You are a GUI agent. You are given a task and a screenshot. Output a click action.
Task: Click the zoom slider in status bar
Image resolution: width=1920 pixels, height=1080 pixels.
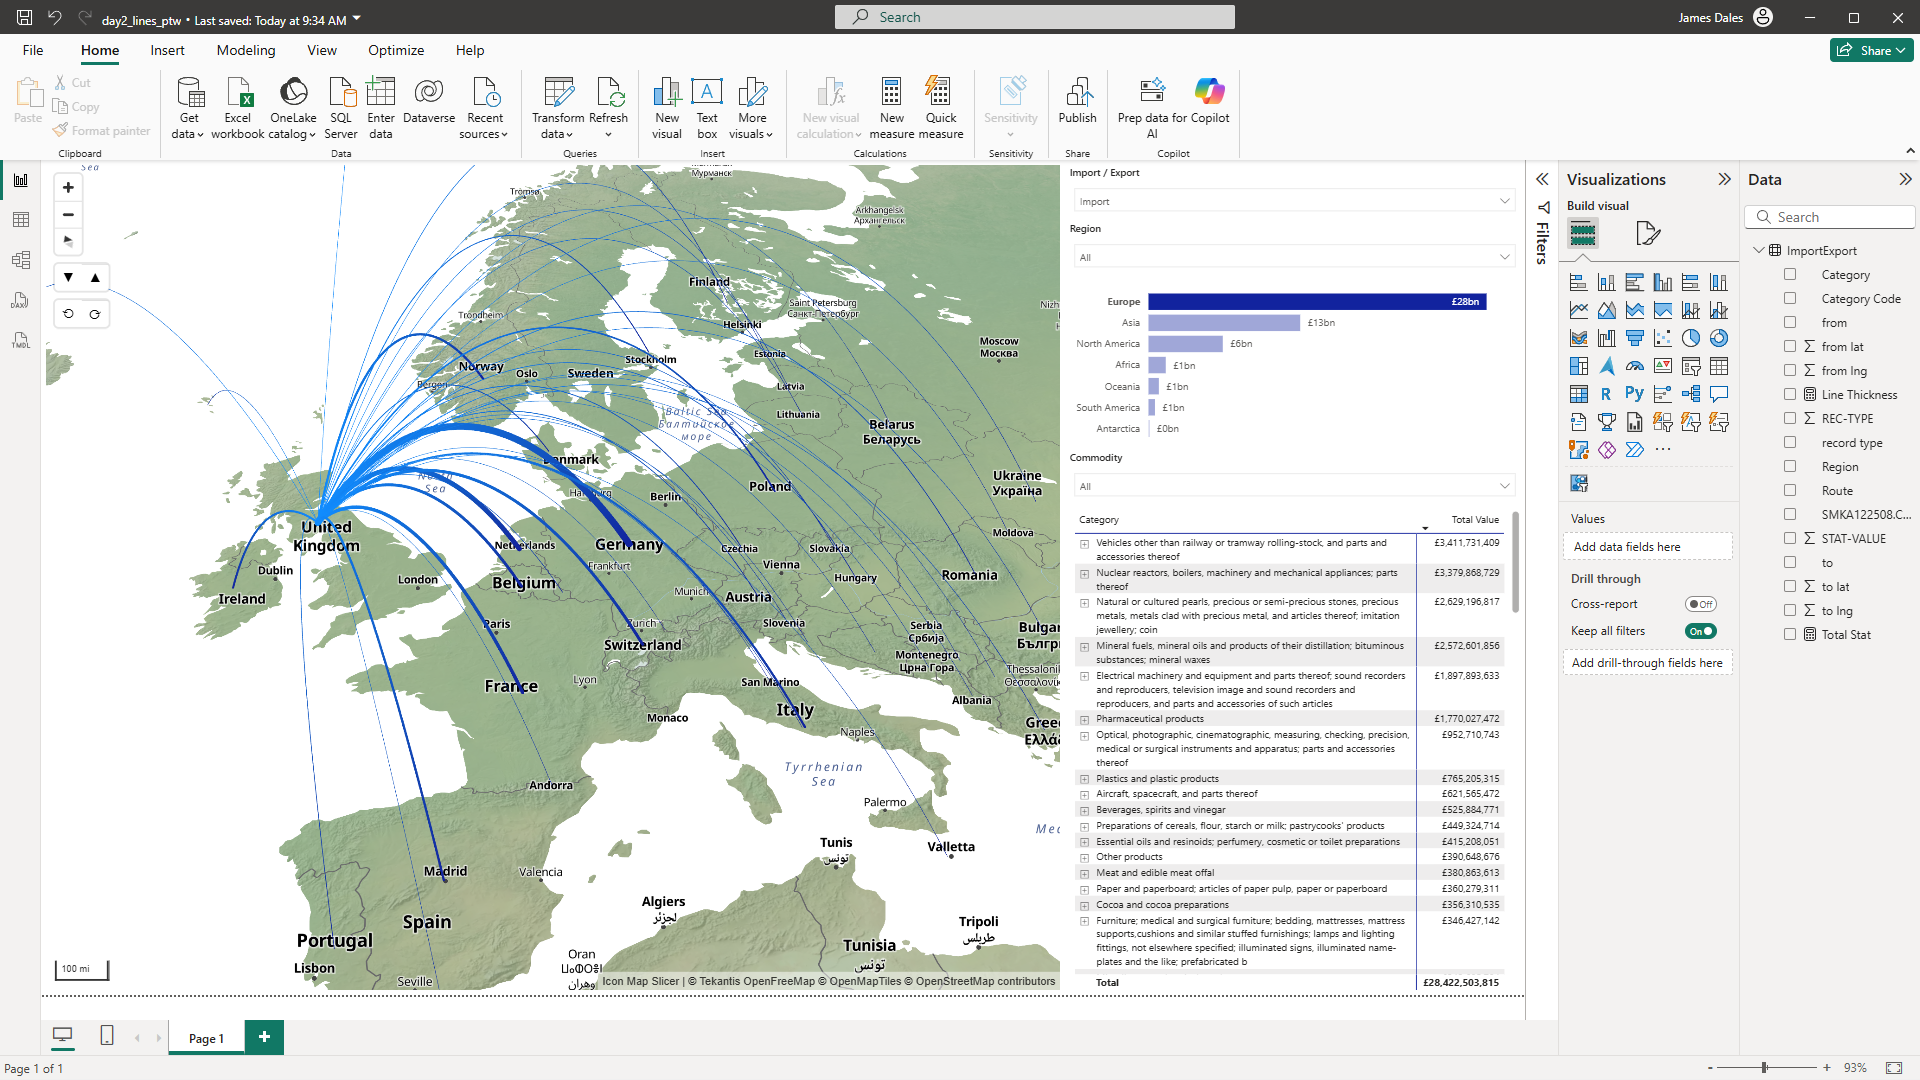click(1764, 1068)
